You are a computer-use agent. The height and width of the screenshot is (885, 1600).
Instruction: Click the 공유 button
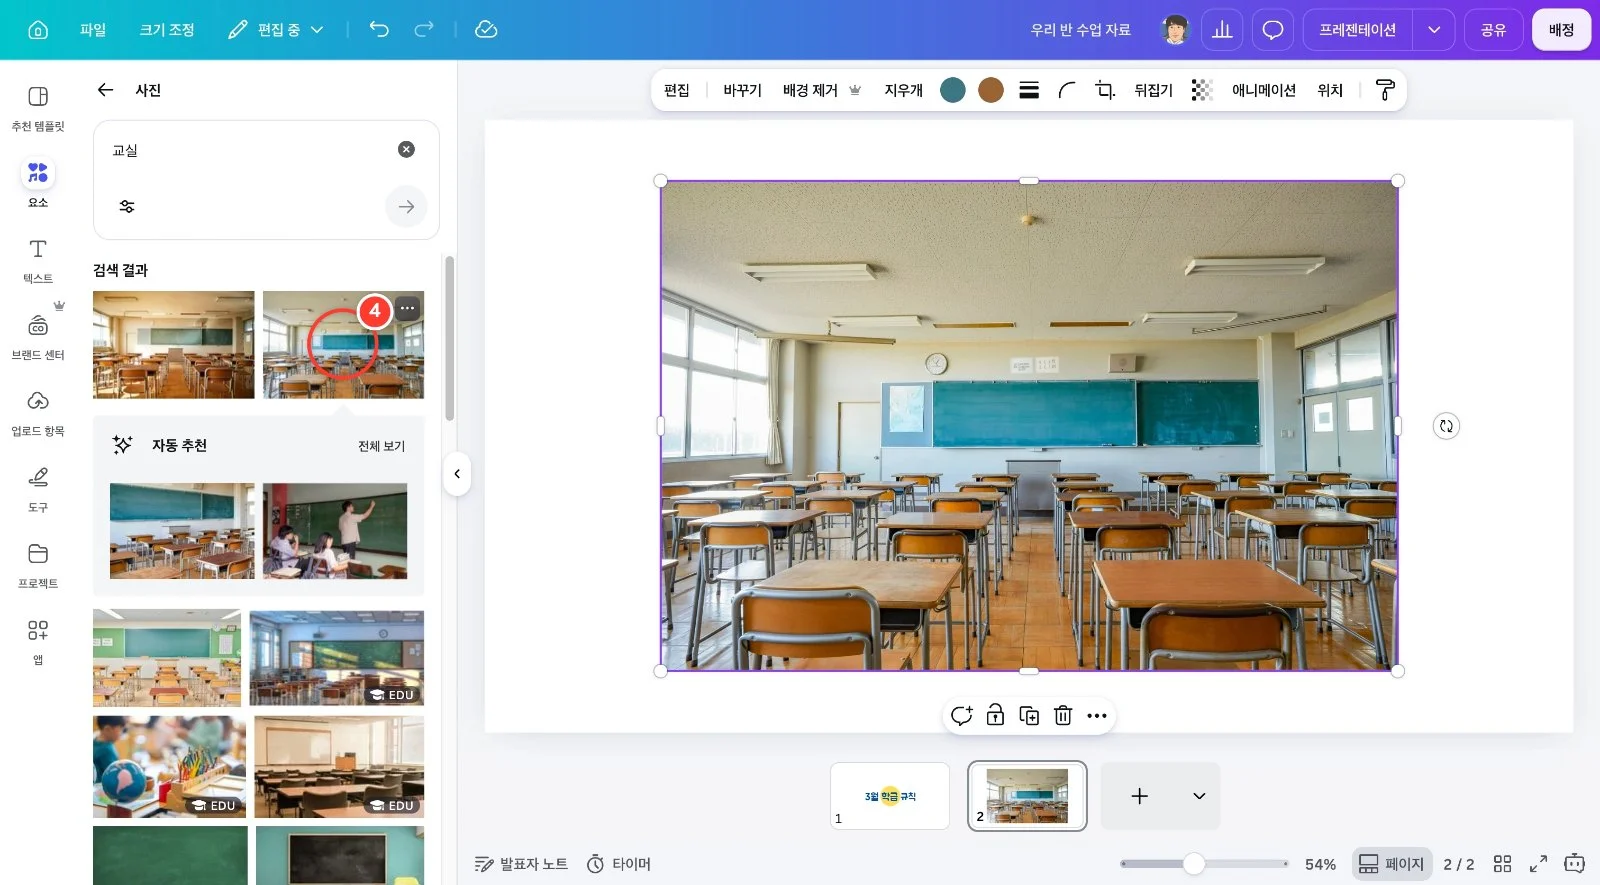[1493, 30]
